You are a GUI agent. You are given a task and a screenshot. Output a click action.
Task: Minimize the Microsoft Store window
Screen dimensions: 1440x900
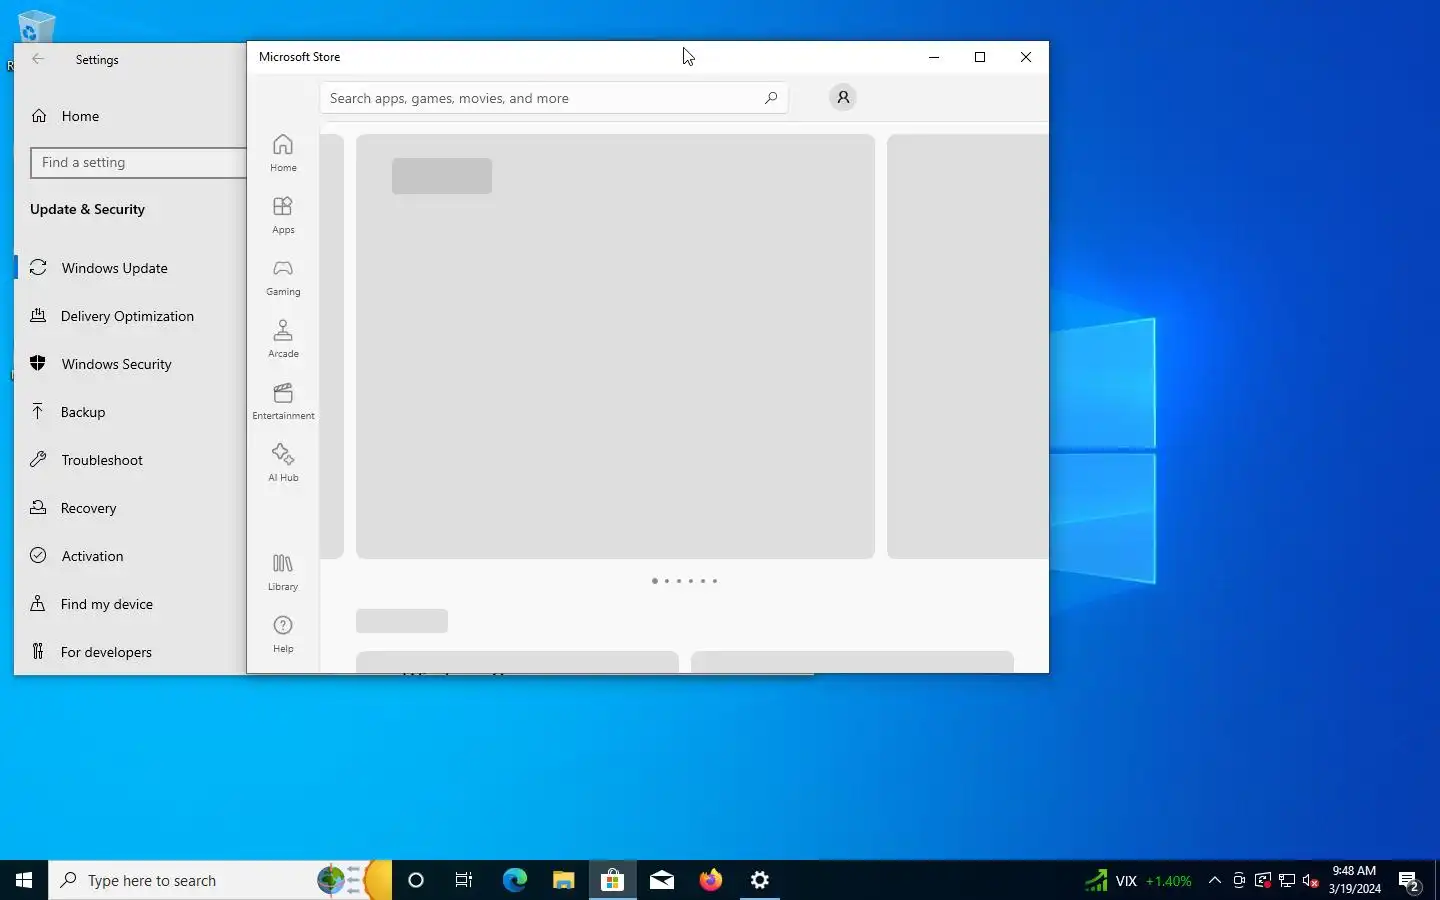coord(934,57)
